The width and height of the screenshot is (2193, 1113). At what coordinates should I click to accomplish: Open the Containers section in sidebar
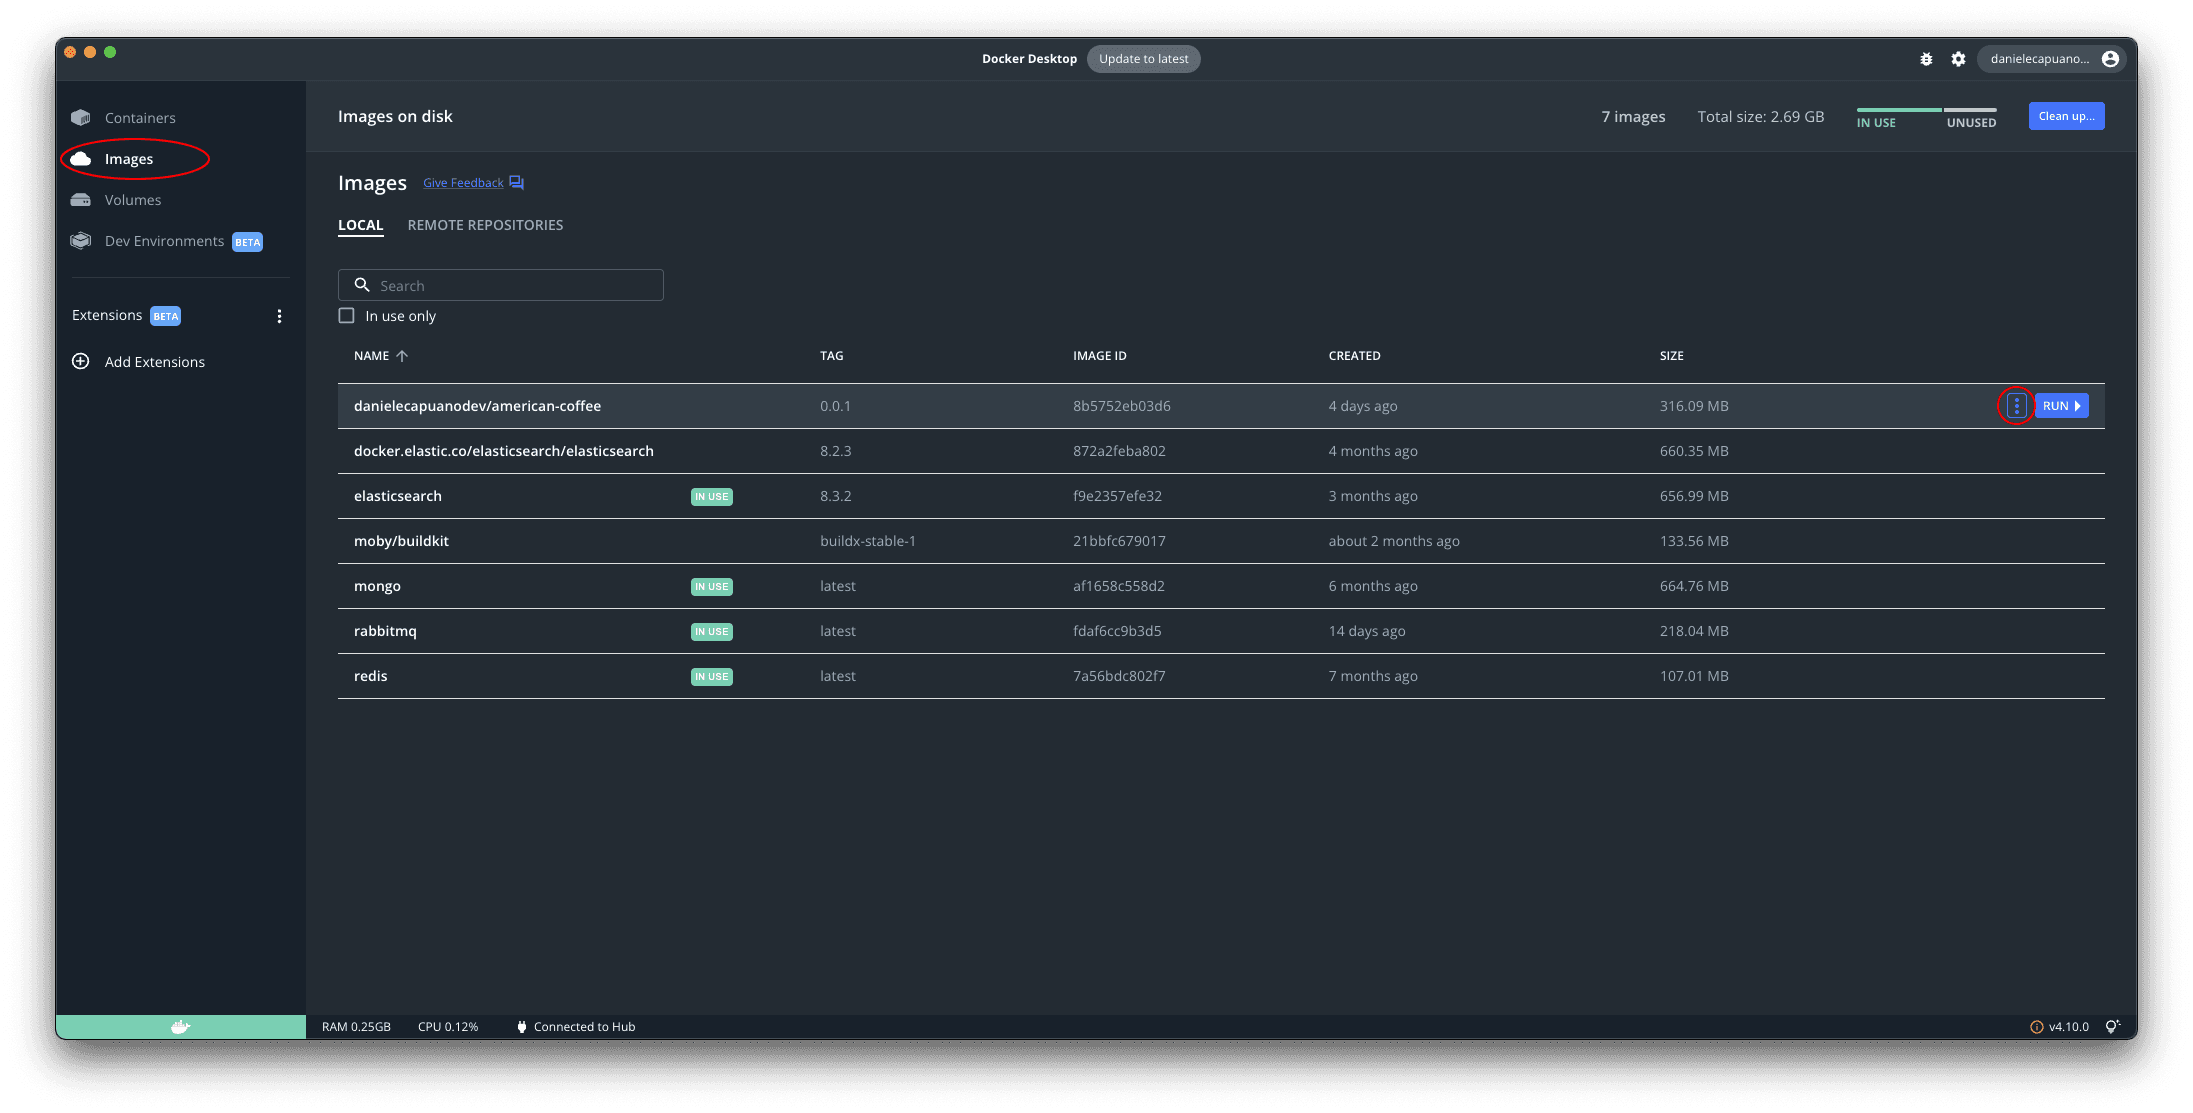tap(139, 117)
